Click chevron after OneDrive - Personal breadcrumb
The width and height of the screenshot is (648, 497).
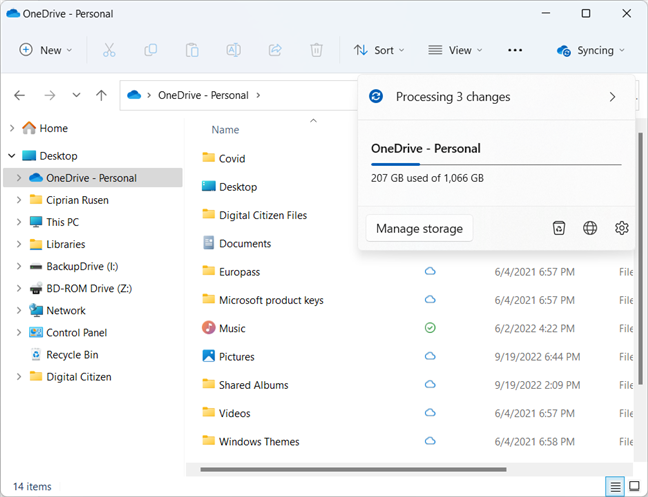point(258,95)
